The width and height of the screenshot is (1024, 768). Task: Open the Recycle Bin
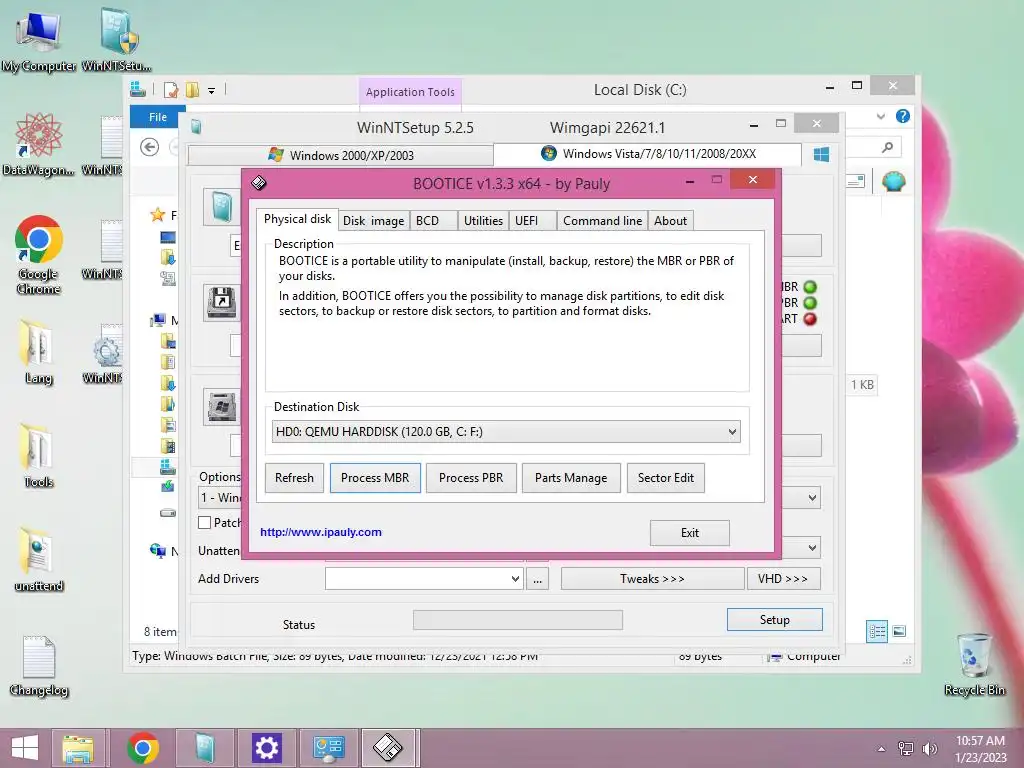pyautogui.click(x=975, y=664)
